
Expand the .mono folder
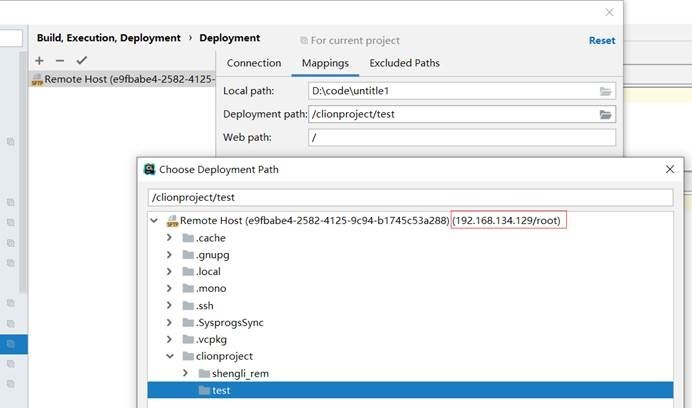[x=169, y=288]
